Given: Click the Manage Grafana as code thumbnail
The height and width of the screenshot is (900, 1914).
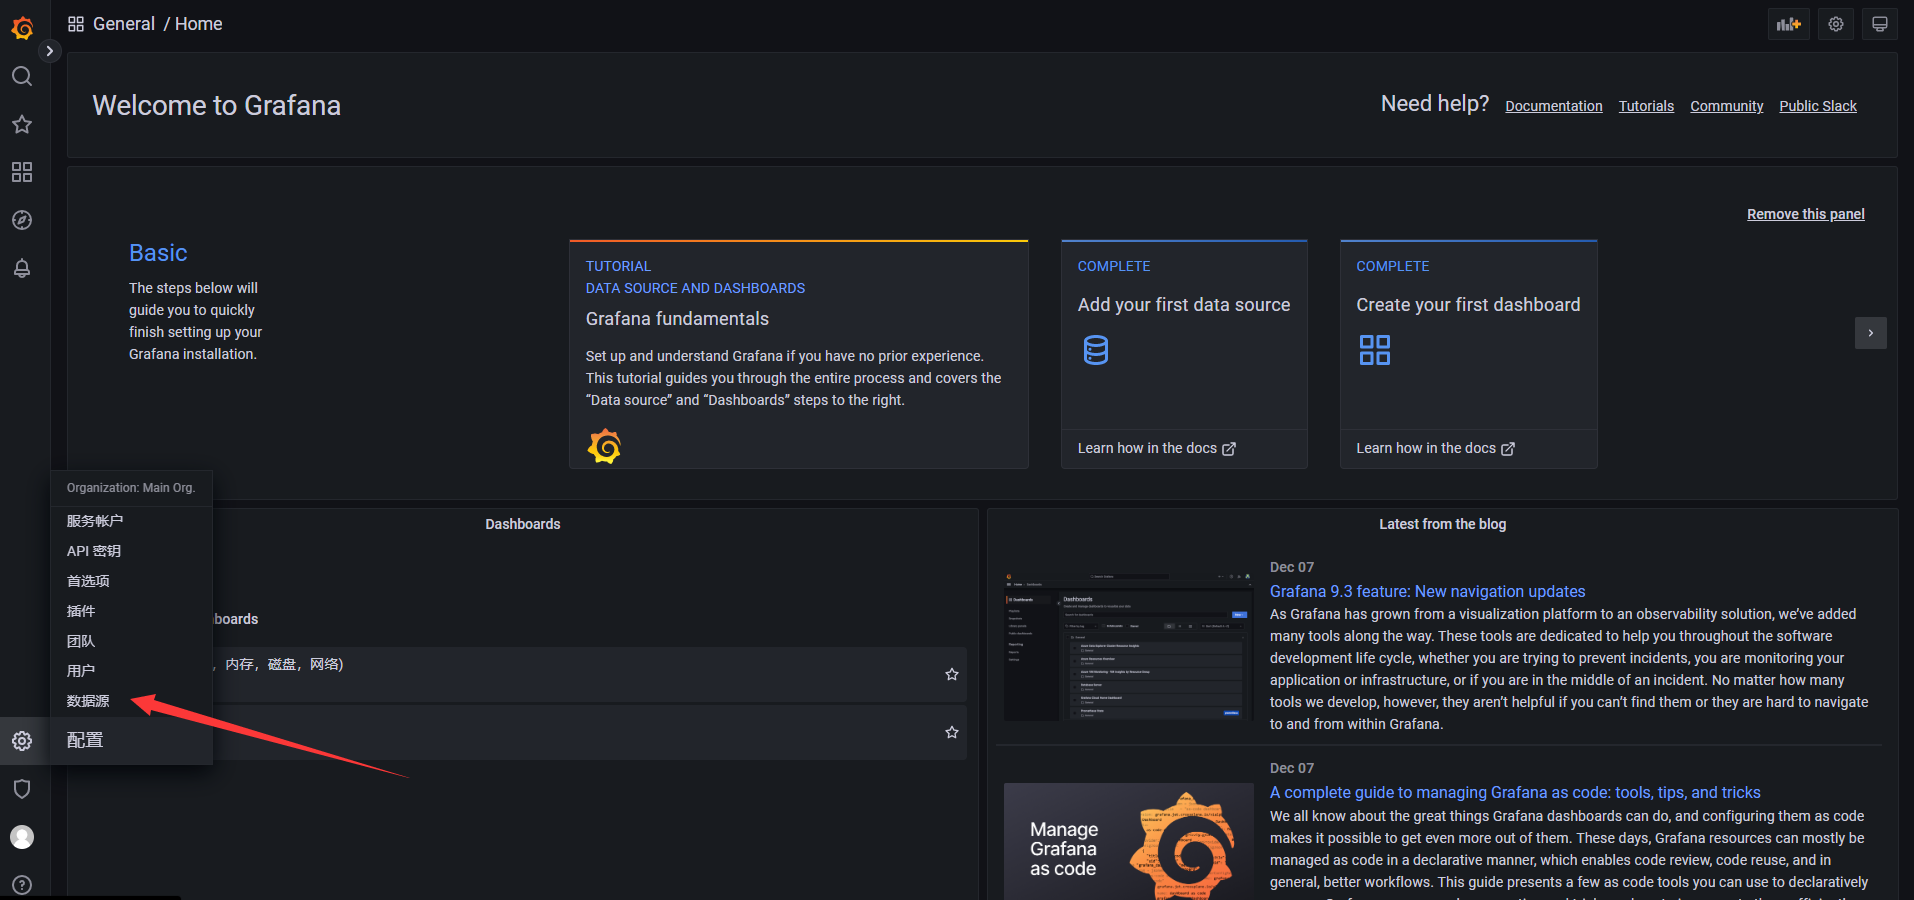Looking at the screenshot, I should click(x=1129, y=841).
